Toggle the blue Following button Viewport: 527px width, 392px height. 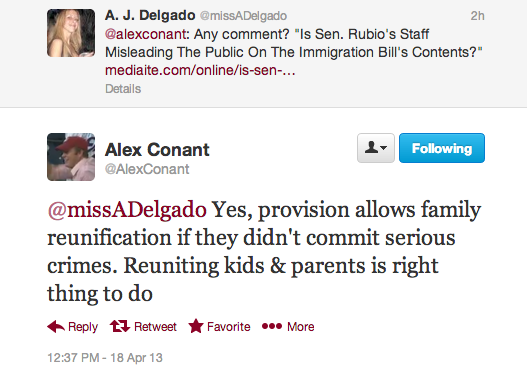pos(442,148)
